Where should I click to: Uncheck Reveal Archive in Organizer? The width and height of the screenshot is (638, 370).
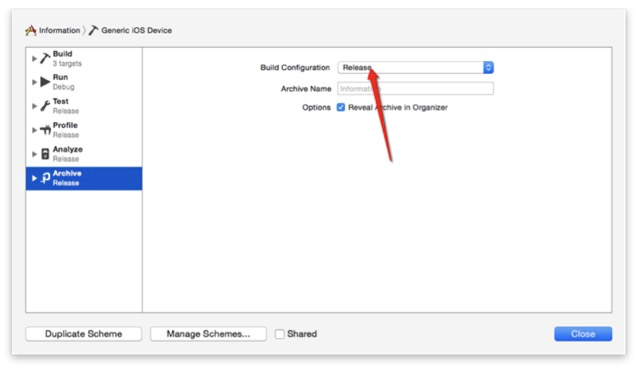(x=341, y=107)
